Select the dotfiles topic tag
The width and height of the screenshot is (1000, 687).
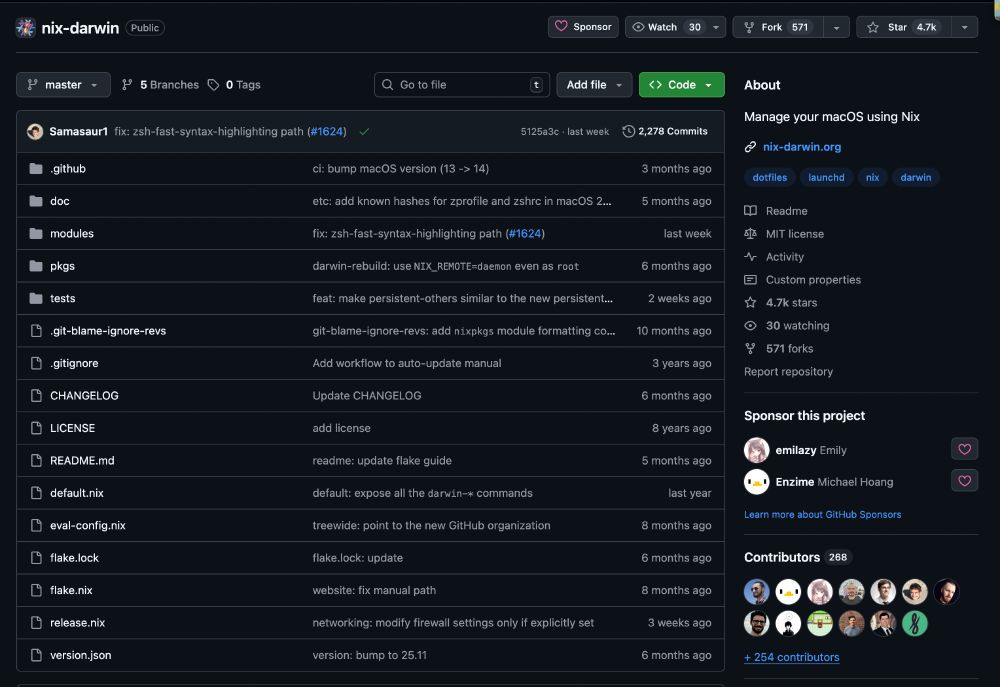click(x=770, y=177)
